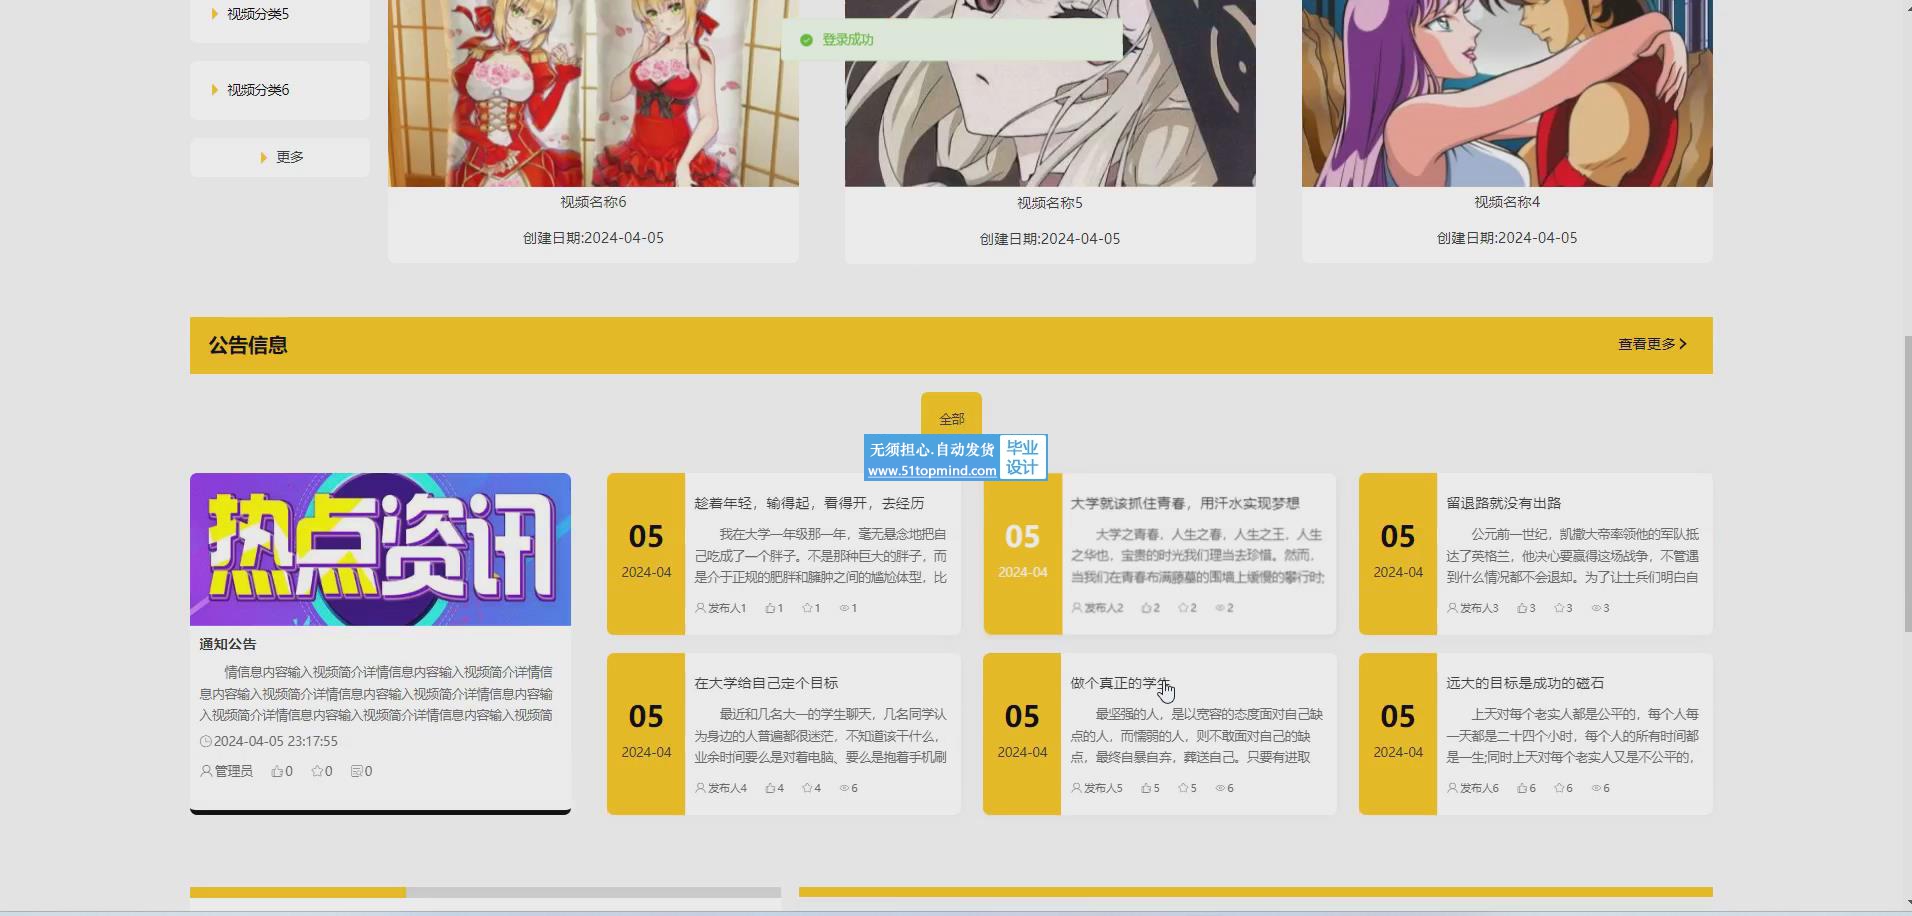Click comment icon on 通知公告 card

[x=356, y=771]
